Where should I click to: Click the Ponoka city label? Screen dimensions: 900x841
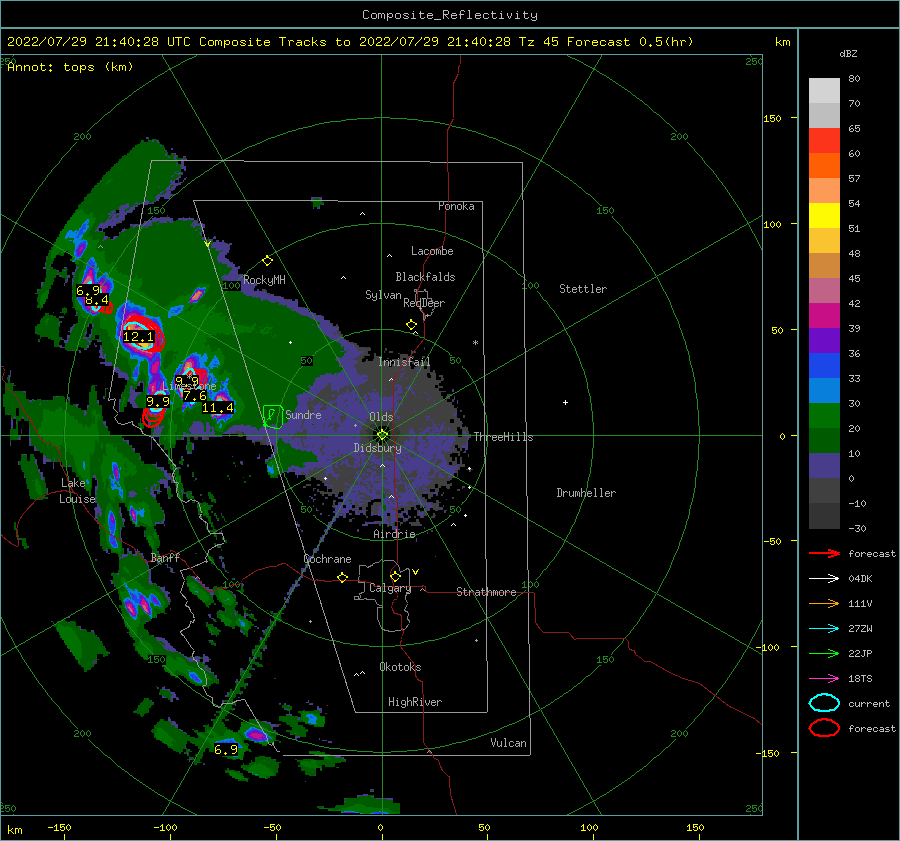[456, 206]
